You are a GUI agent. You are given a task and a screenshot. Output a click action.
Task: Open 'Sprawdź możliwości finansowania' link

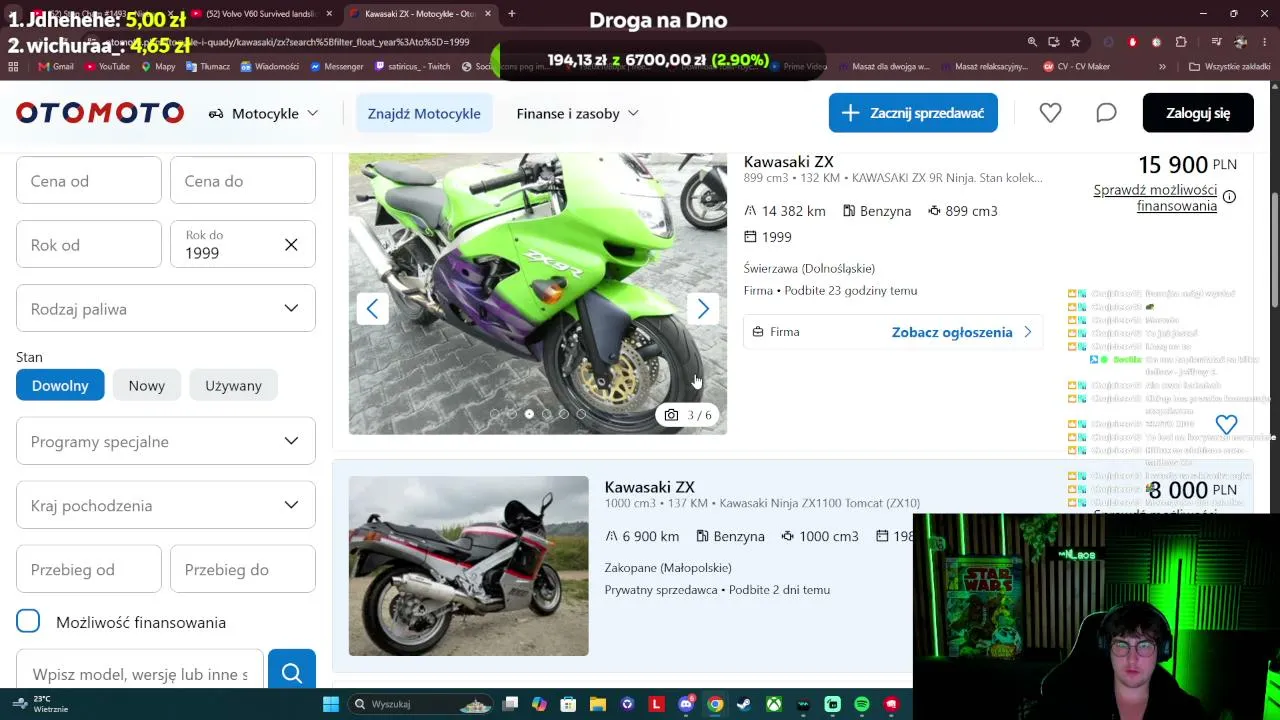1155,197
